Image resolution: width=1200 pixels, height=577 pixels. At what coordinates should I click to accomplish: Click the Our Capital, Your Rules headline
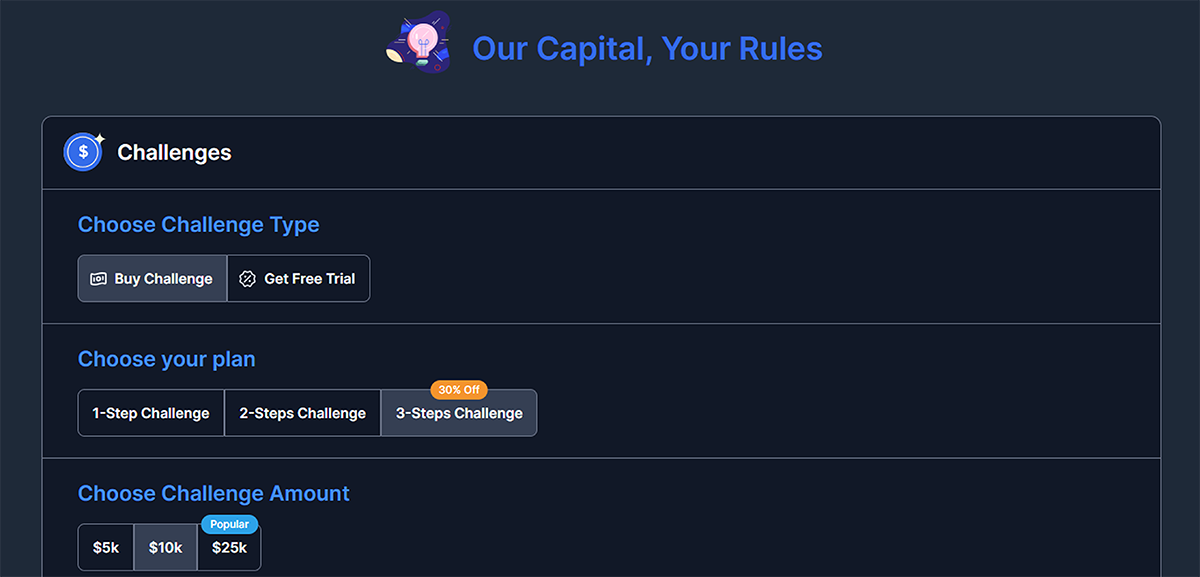coord(647,48)
